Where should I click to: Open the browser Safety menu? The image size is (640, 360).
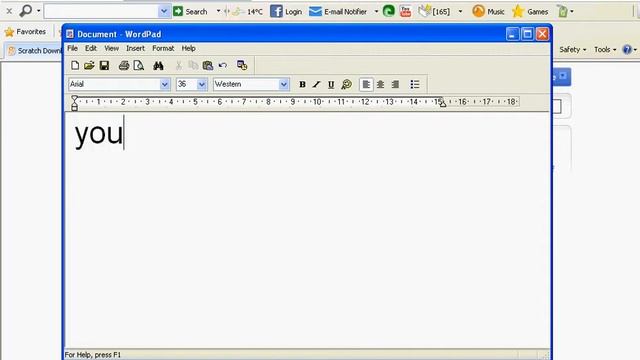coord(573,49)
